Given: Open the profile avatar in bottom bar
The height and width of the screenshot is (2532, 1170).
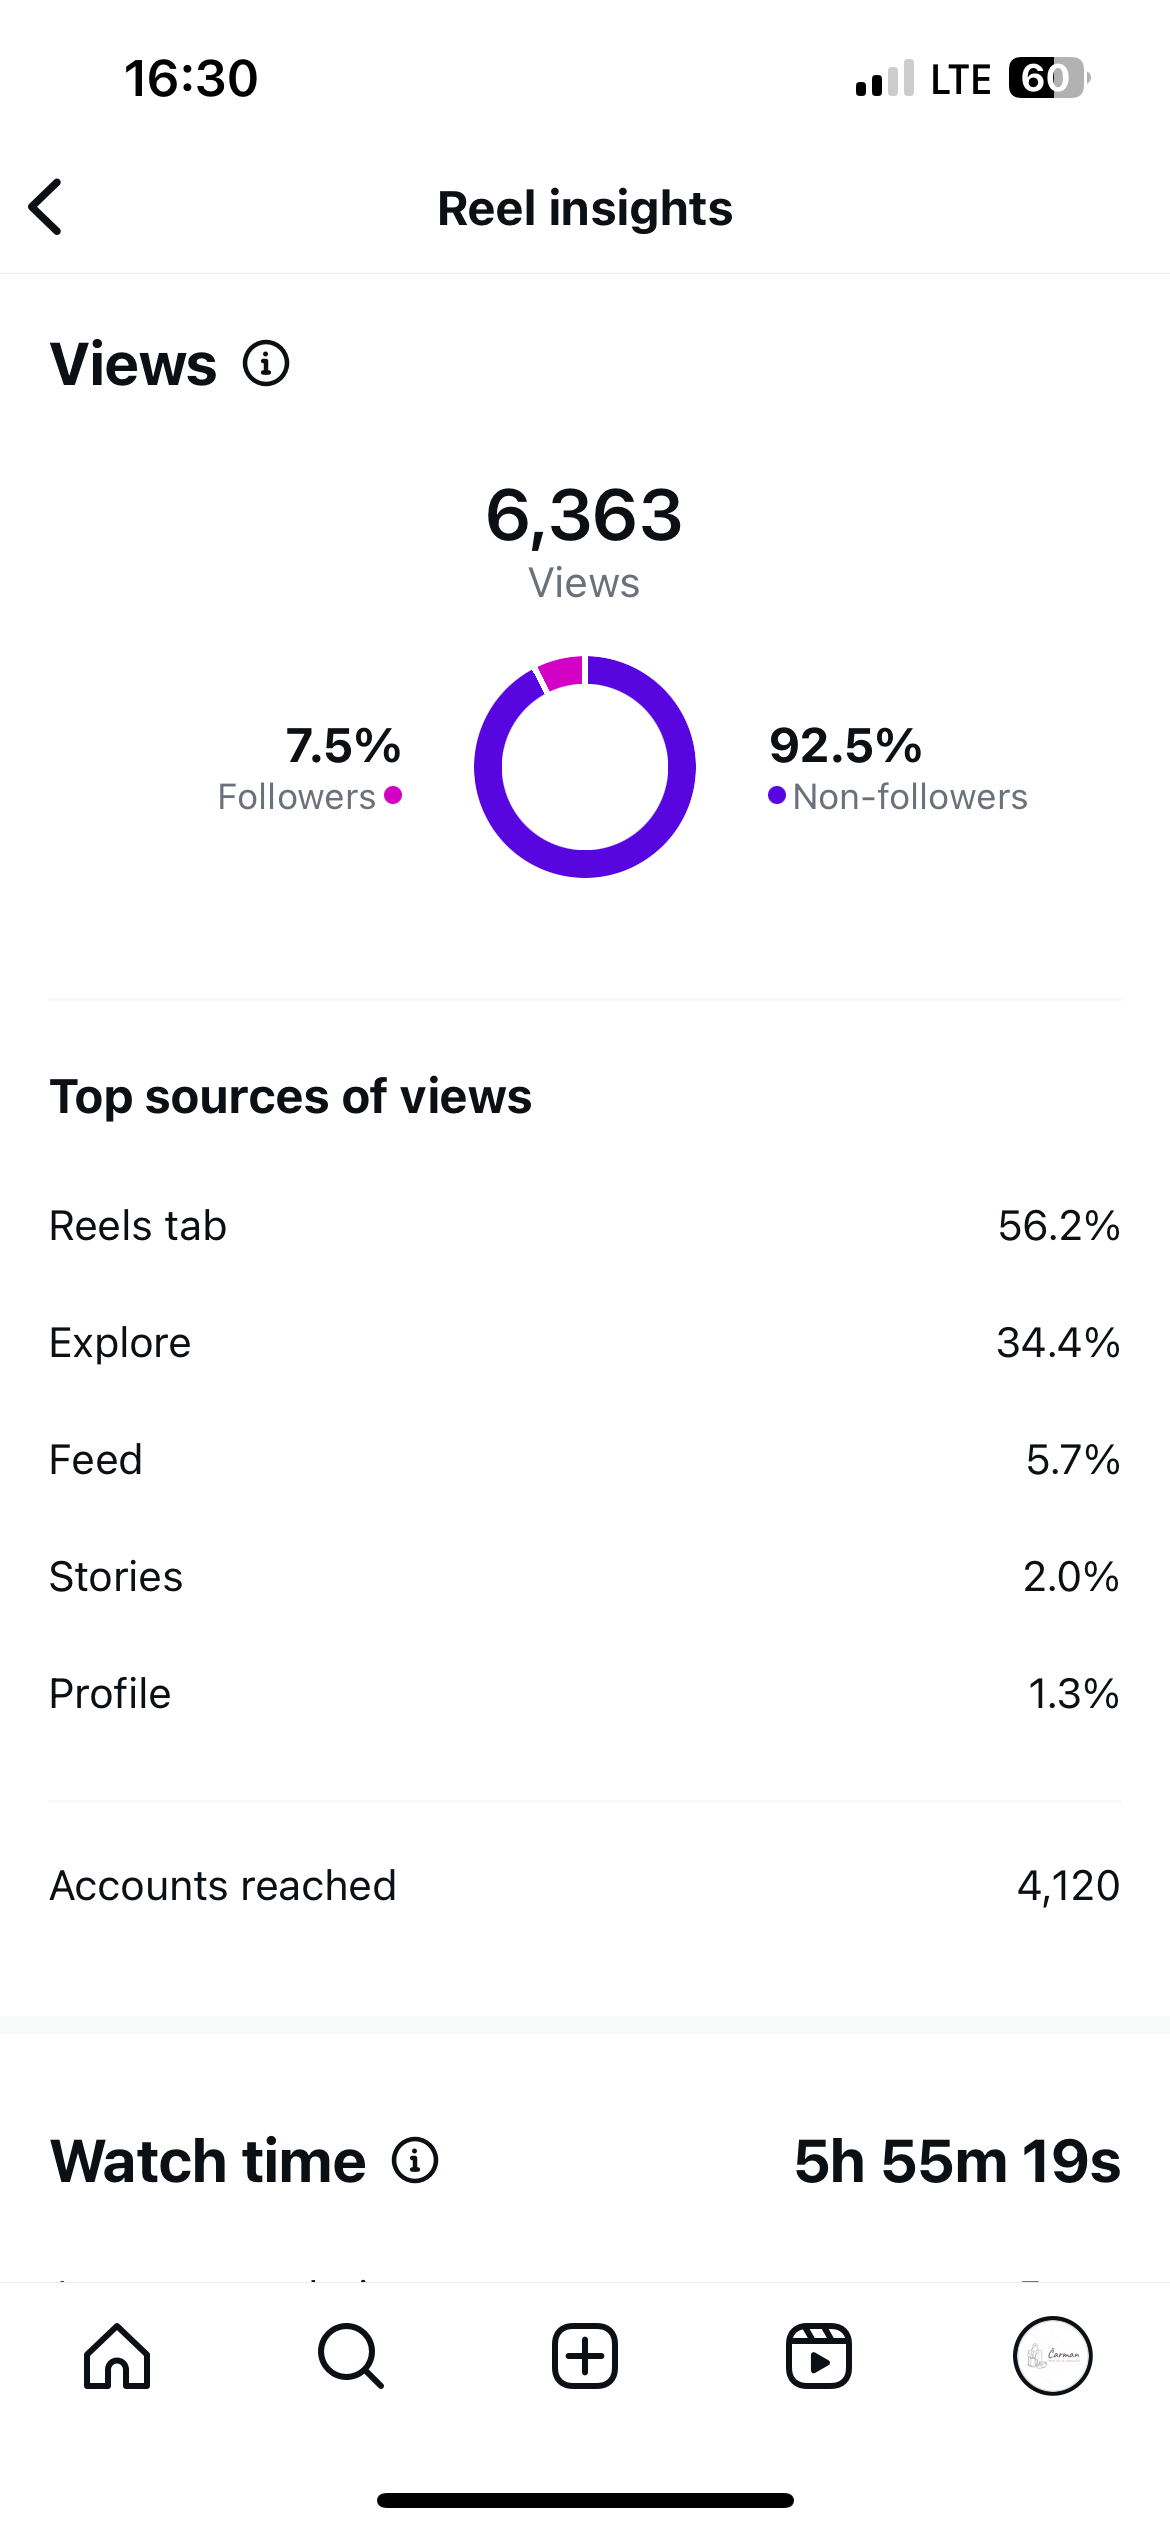Looking at the screenshot, I should (x=1053, y=2356).
